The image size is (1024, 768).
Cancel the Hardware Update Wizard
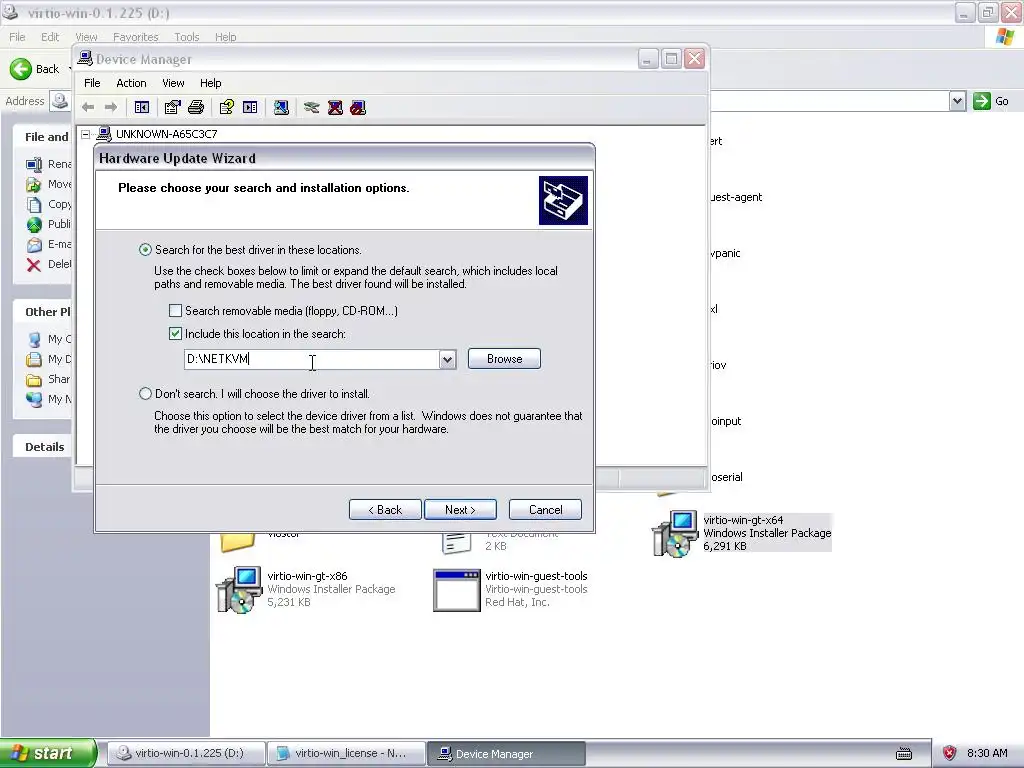(x=545, y=509)
